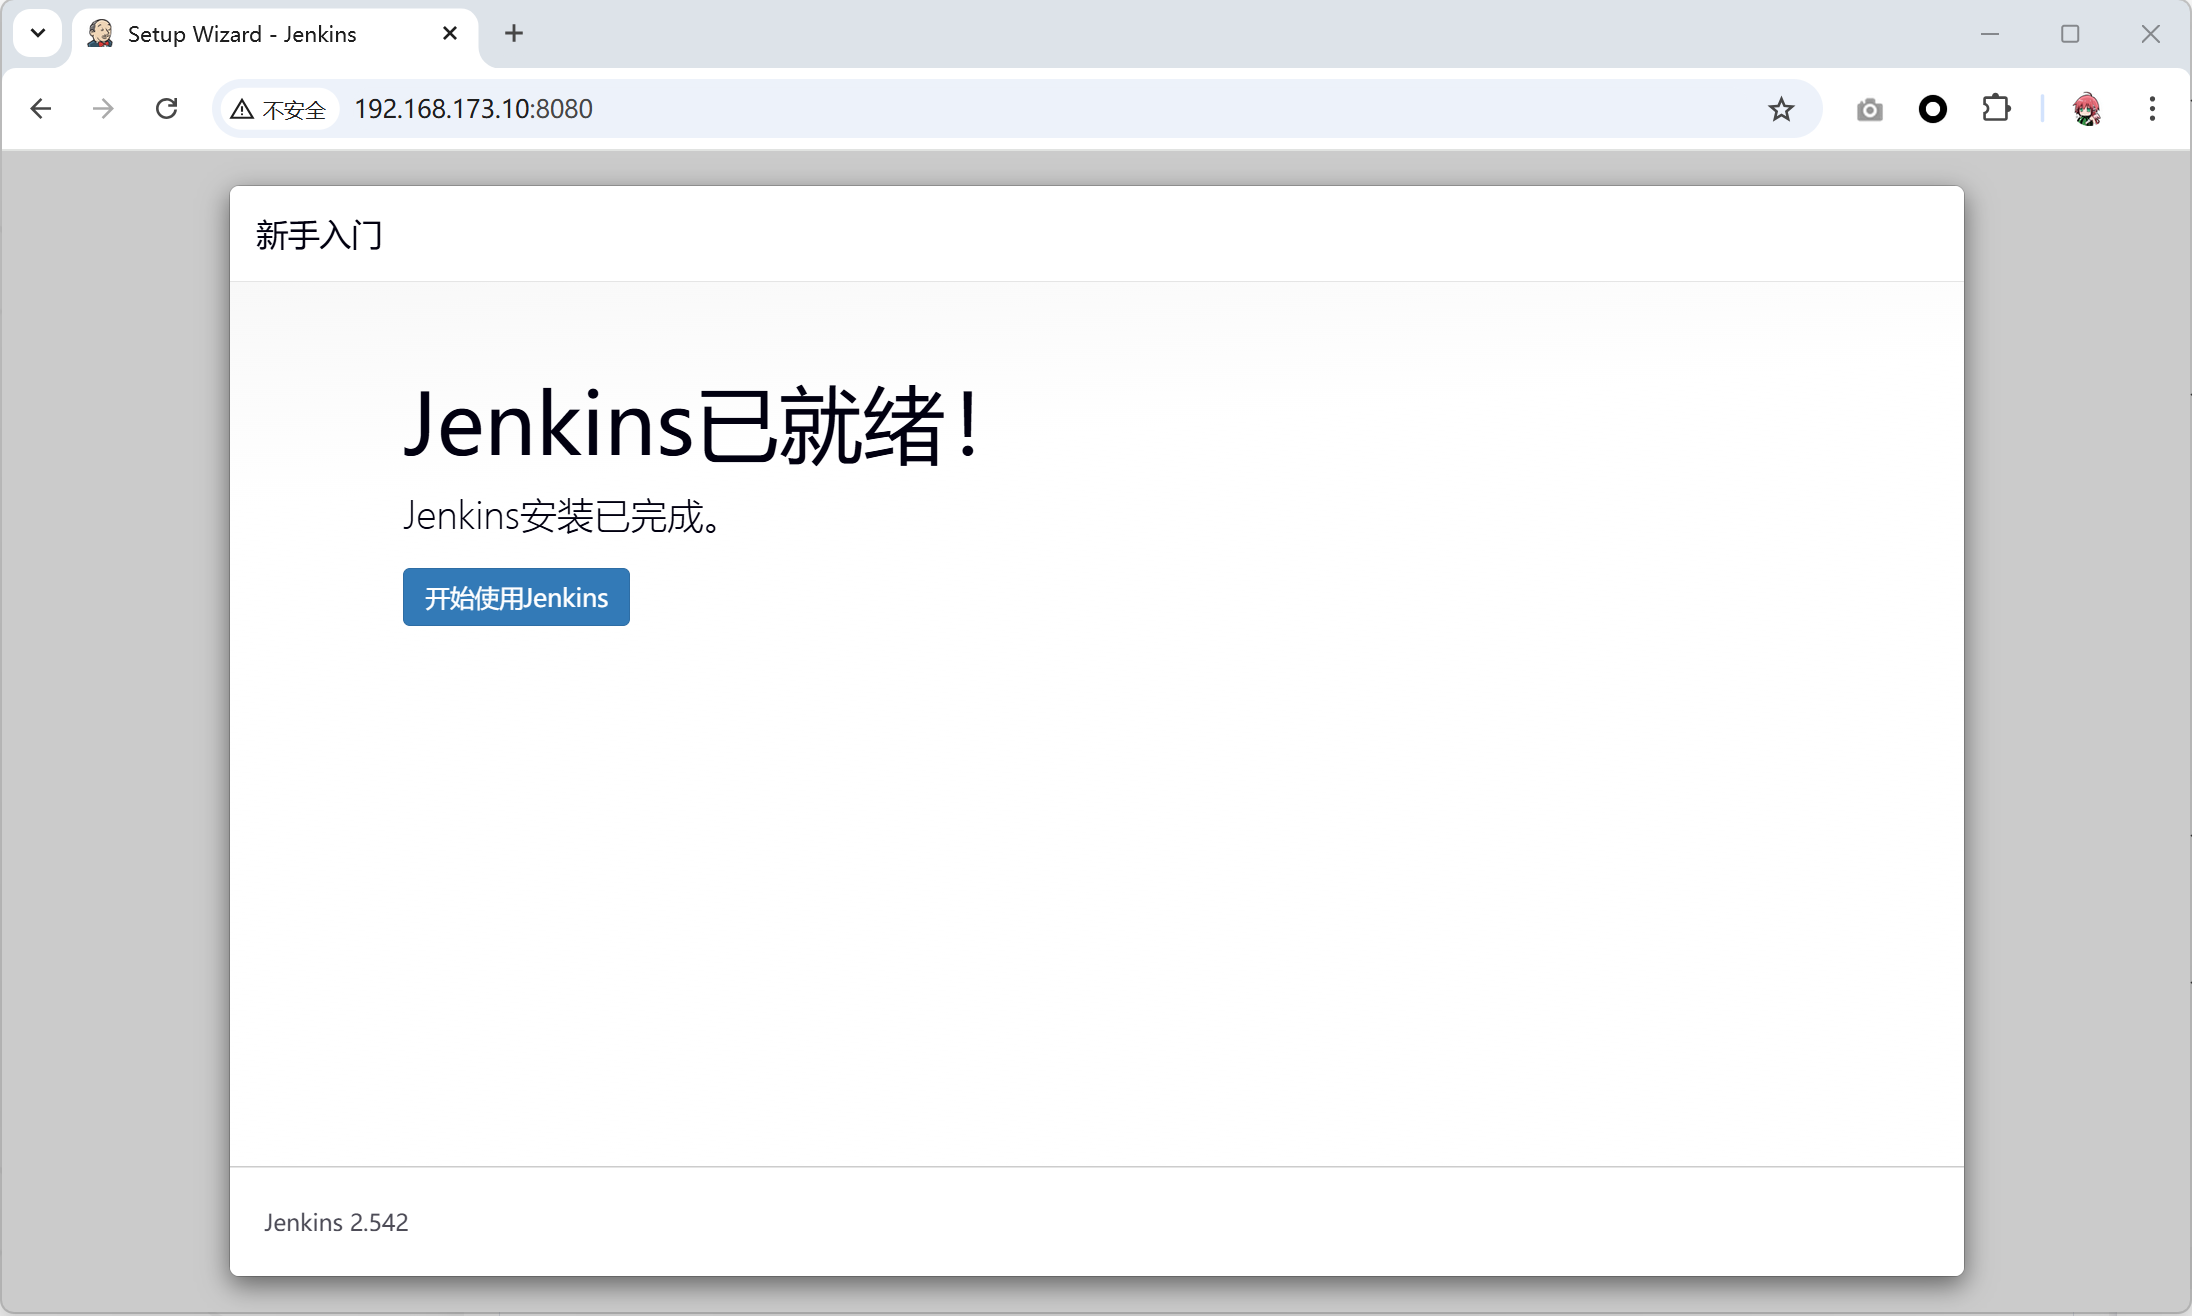Image resolution: width=2192 pixels, height=1316 pixels.
Task: Click the 新手入门 header title
Action: point(319,235)
